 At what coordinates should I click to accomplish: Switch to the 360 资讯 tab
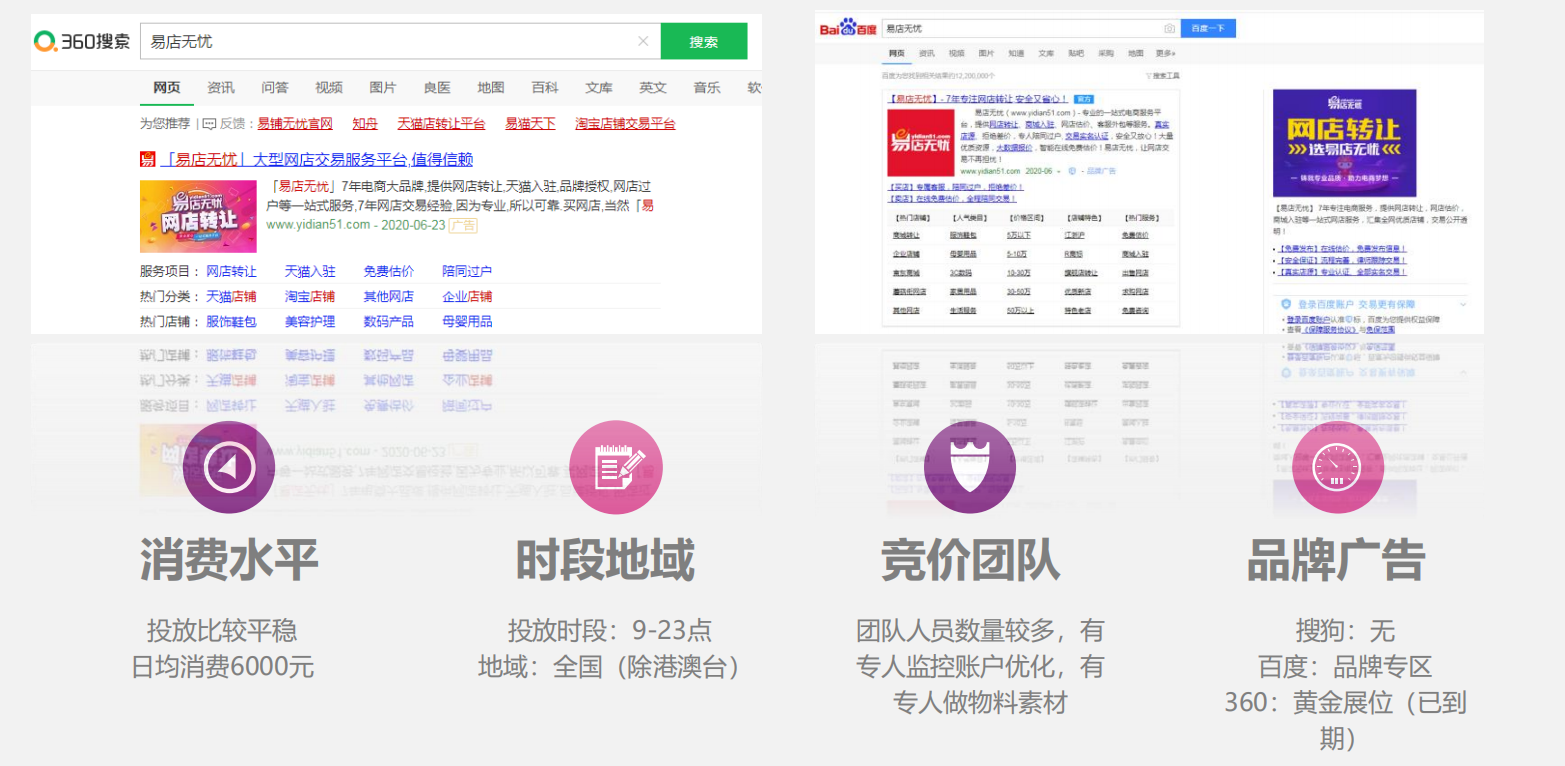click(x=221, y=88)
